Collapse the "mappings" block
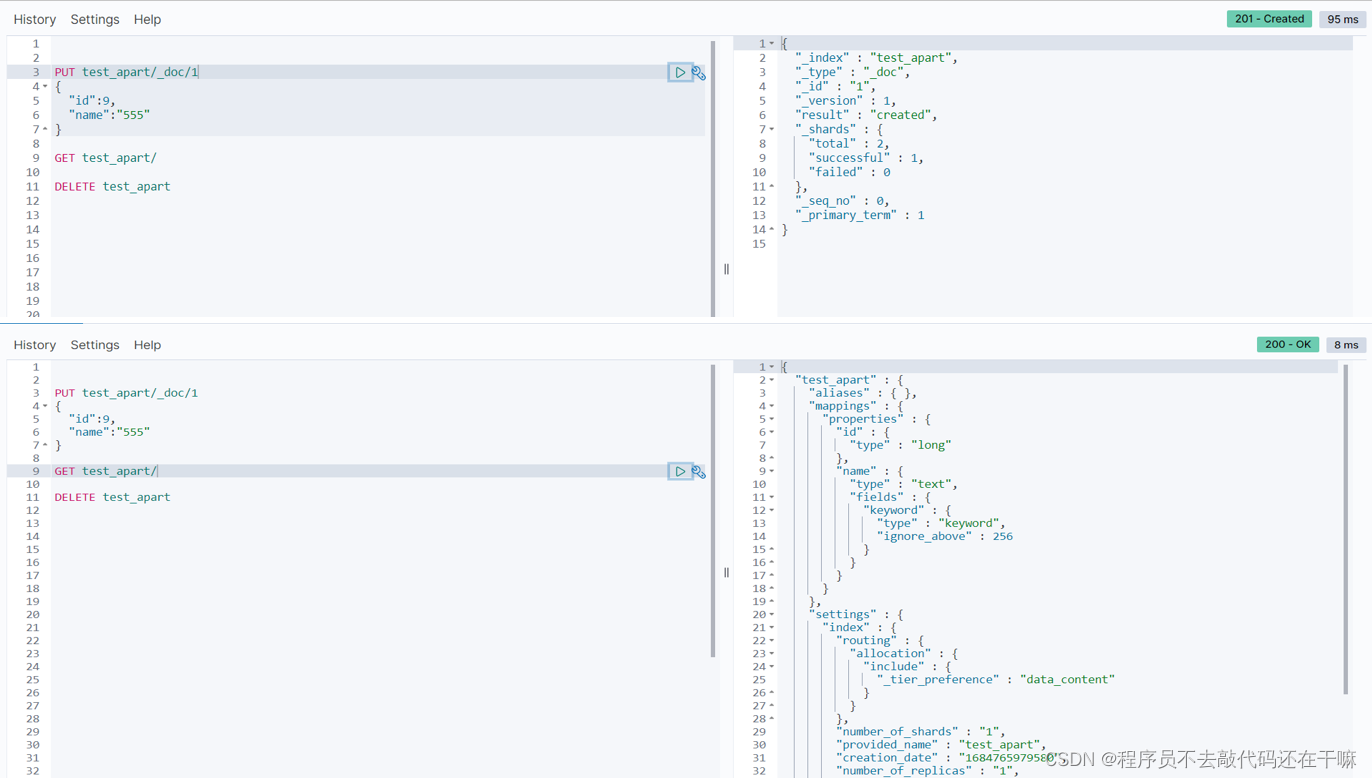 (772, 406)
